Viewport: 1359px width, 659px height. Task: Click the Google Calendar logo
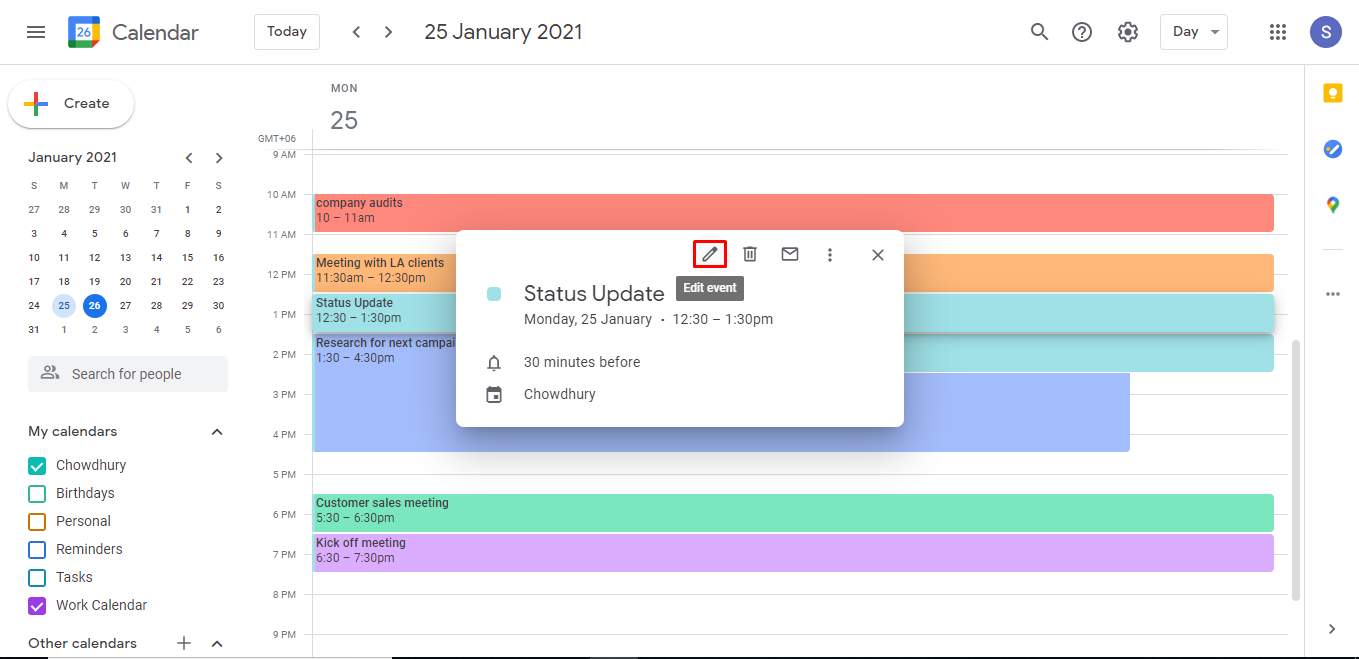pos(84,32)
